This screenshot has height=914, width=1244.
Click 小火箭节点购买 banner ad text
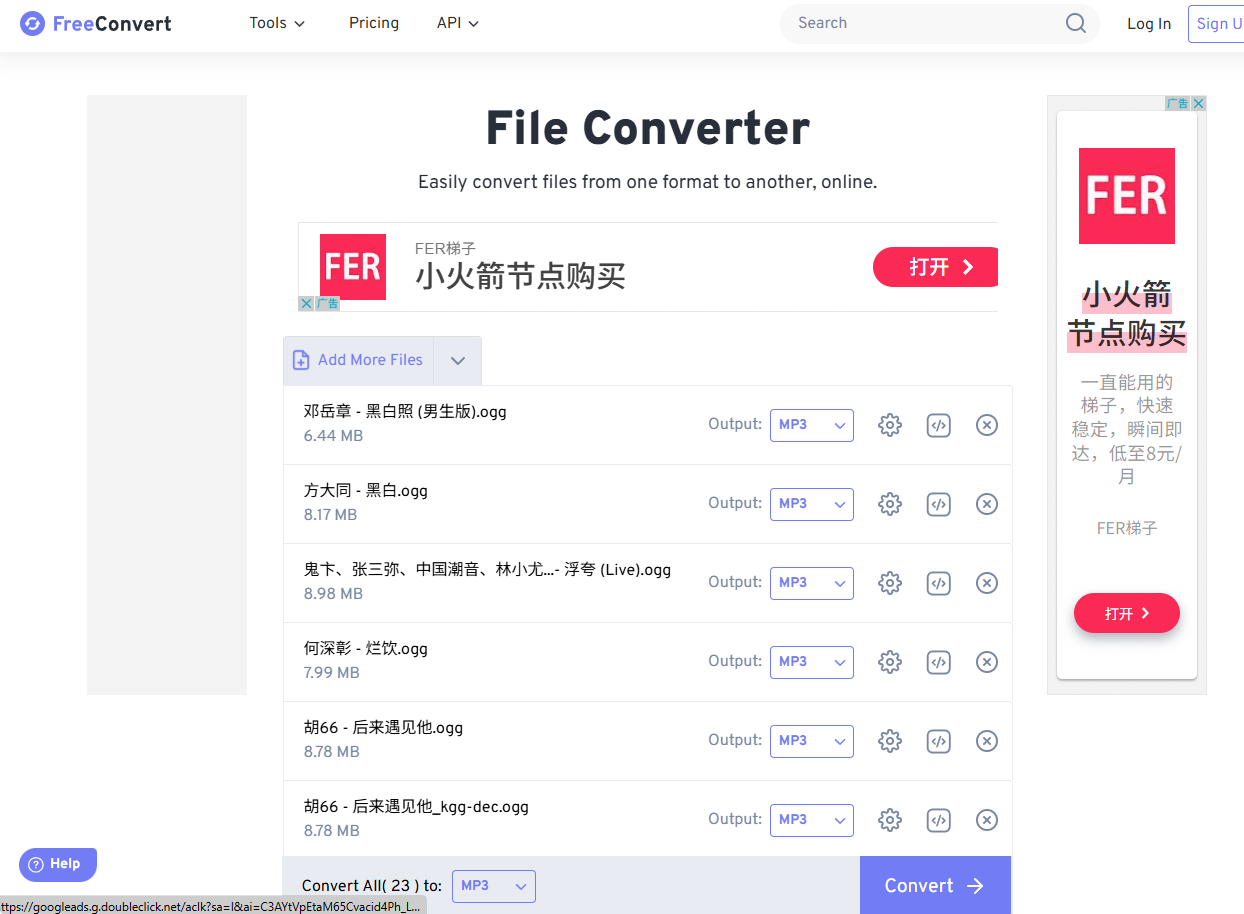[520, 275]
